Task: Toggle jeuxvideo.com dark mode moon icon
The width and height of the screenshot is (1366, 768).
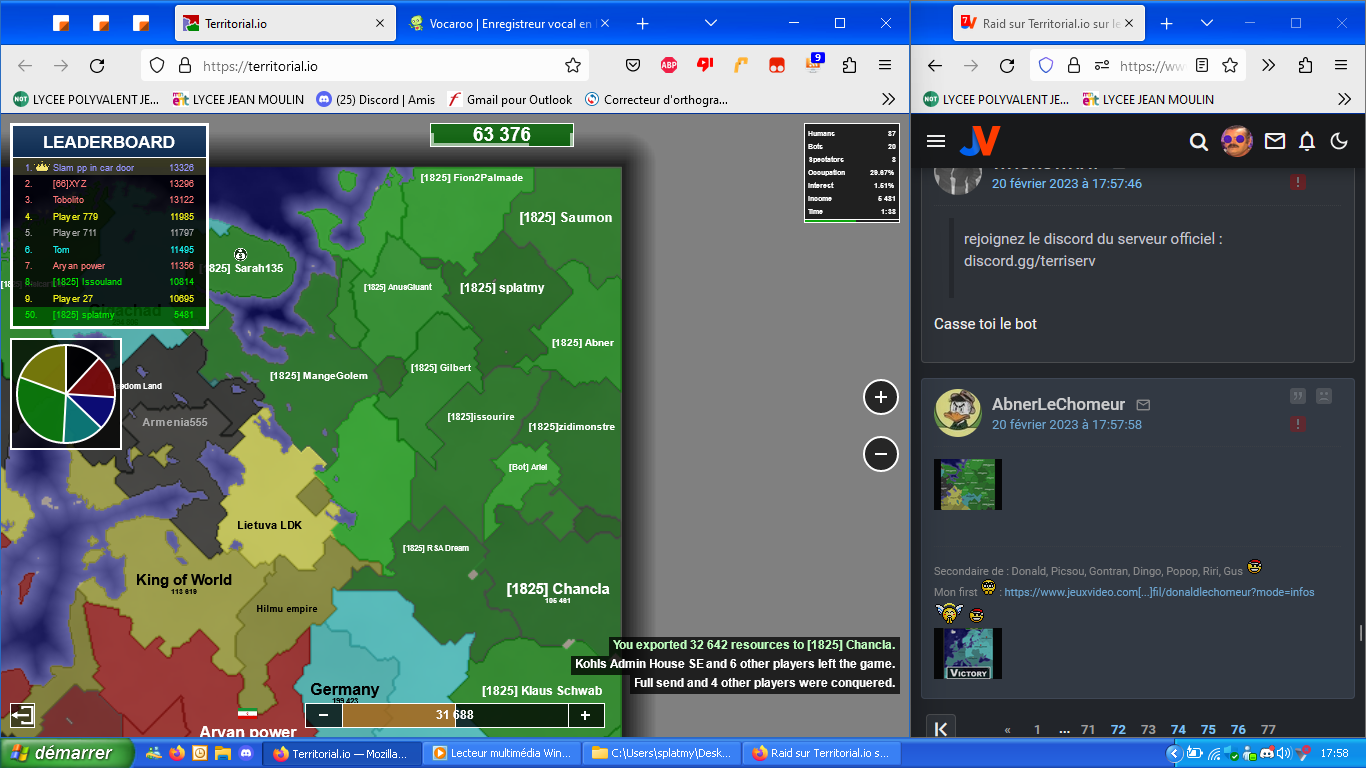Action: coord(1339,142)
